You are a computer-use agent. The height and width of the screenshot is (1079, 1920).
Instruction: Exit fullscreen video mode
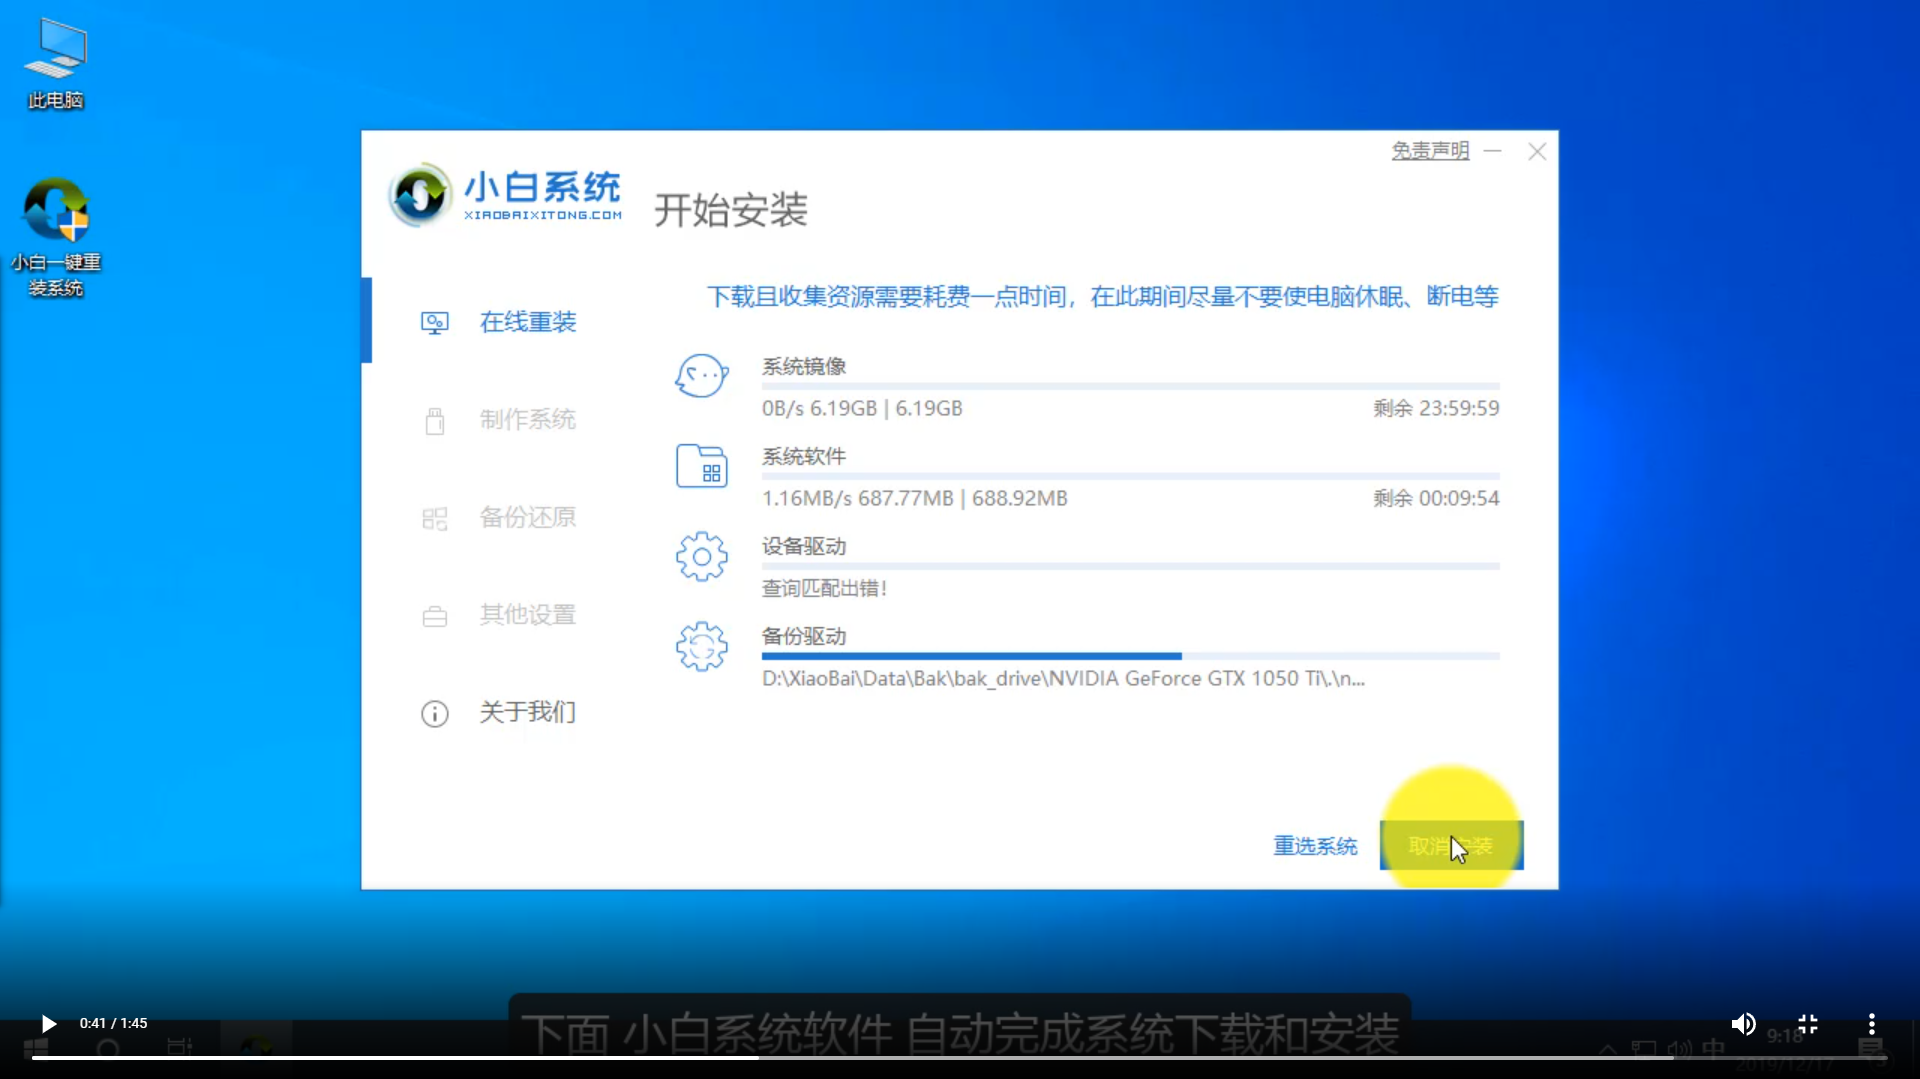click(1808, 1024)
